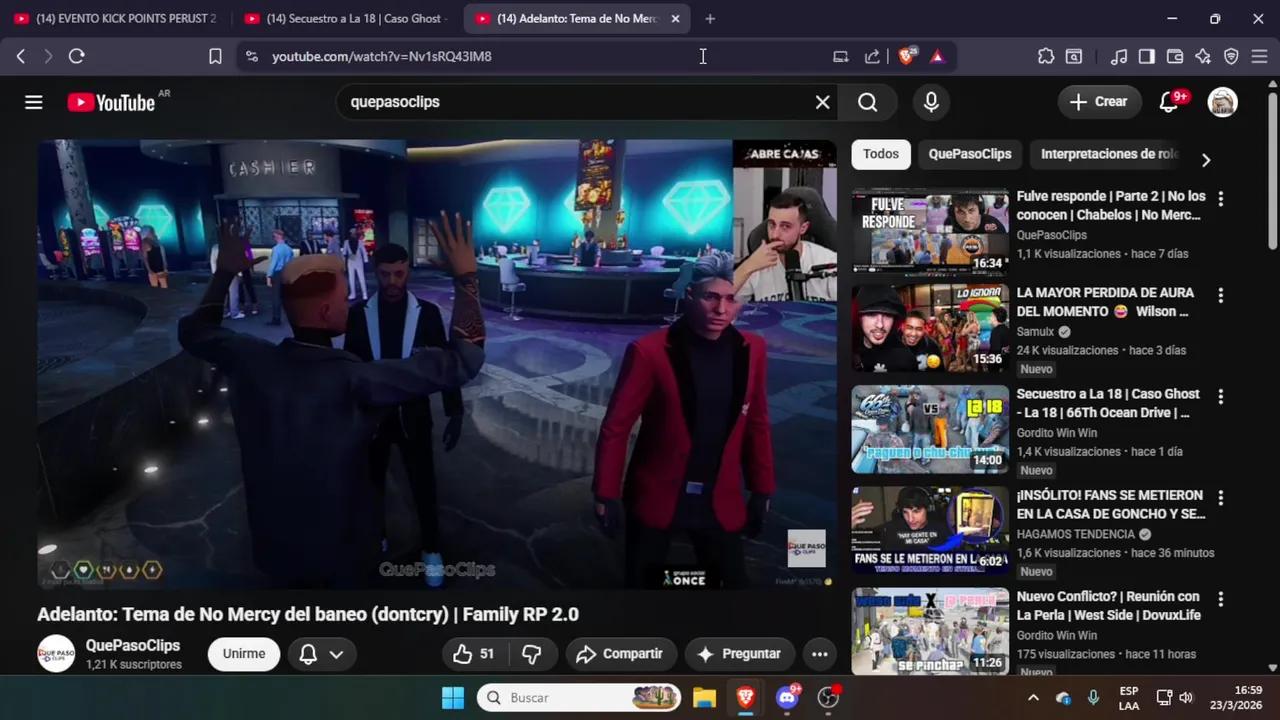
Task: Reload the current page
Action: pyautogui.click(x=76, y=56)
